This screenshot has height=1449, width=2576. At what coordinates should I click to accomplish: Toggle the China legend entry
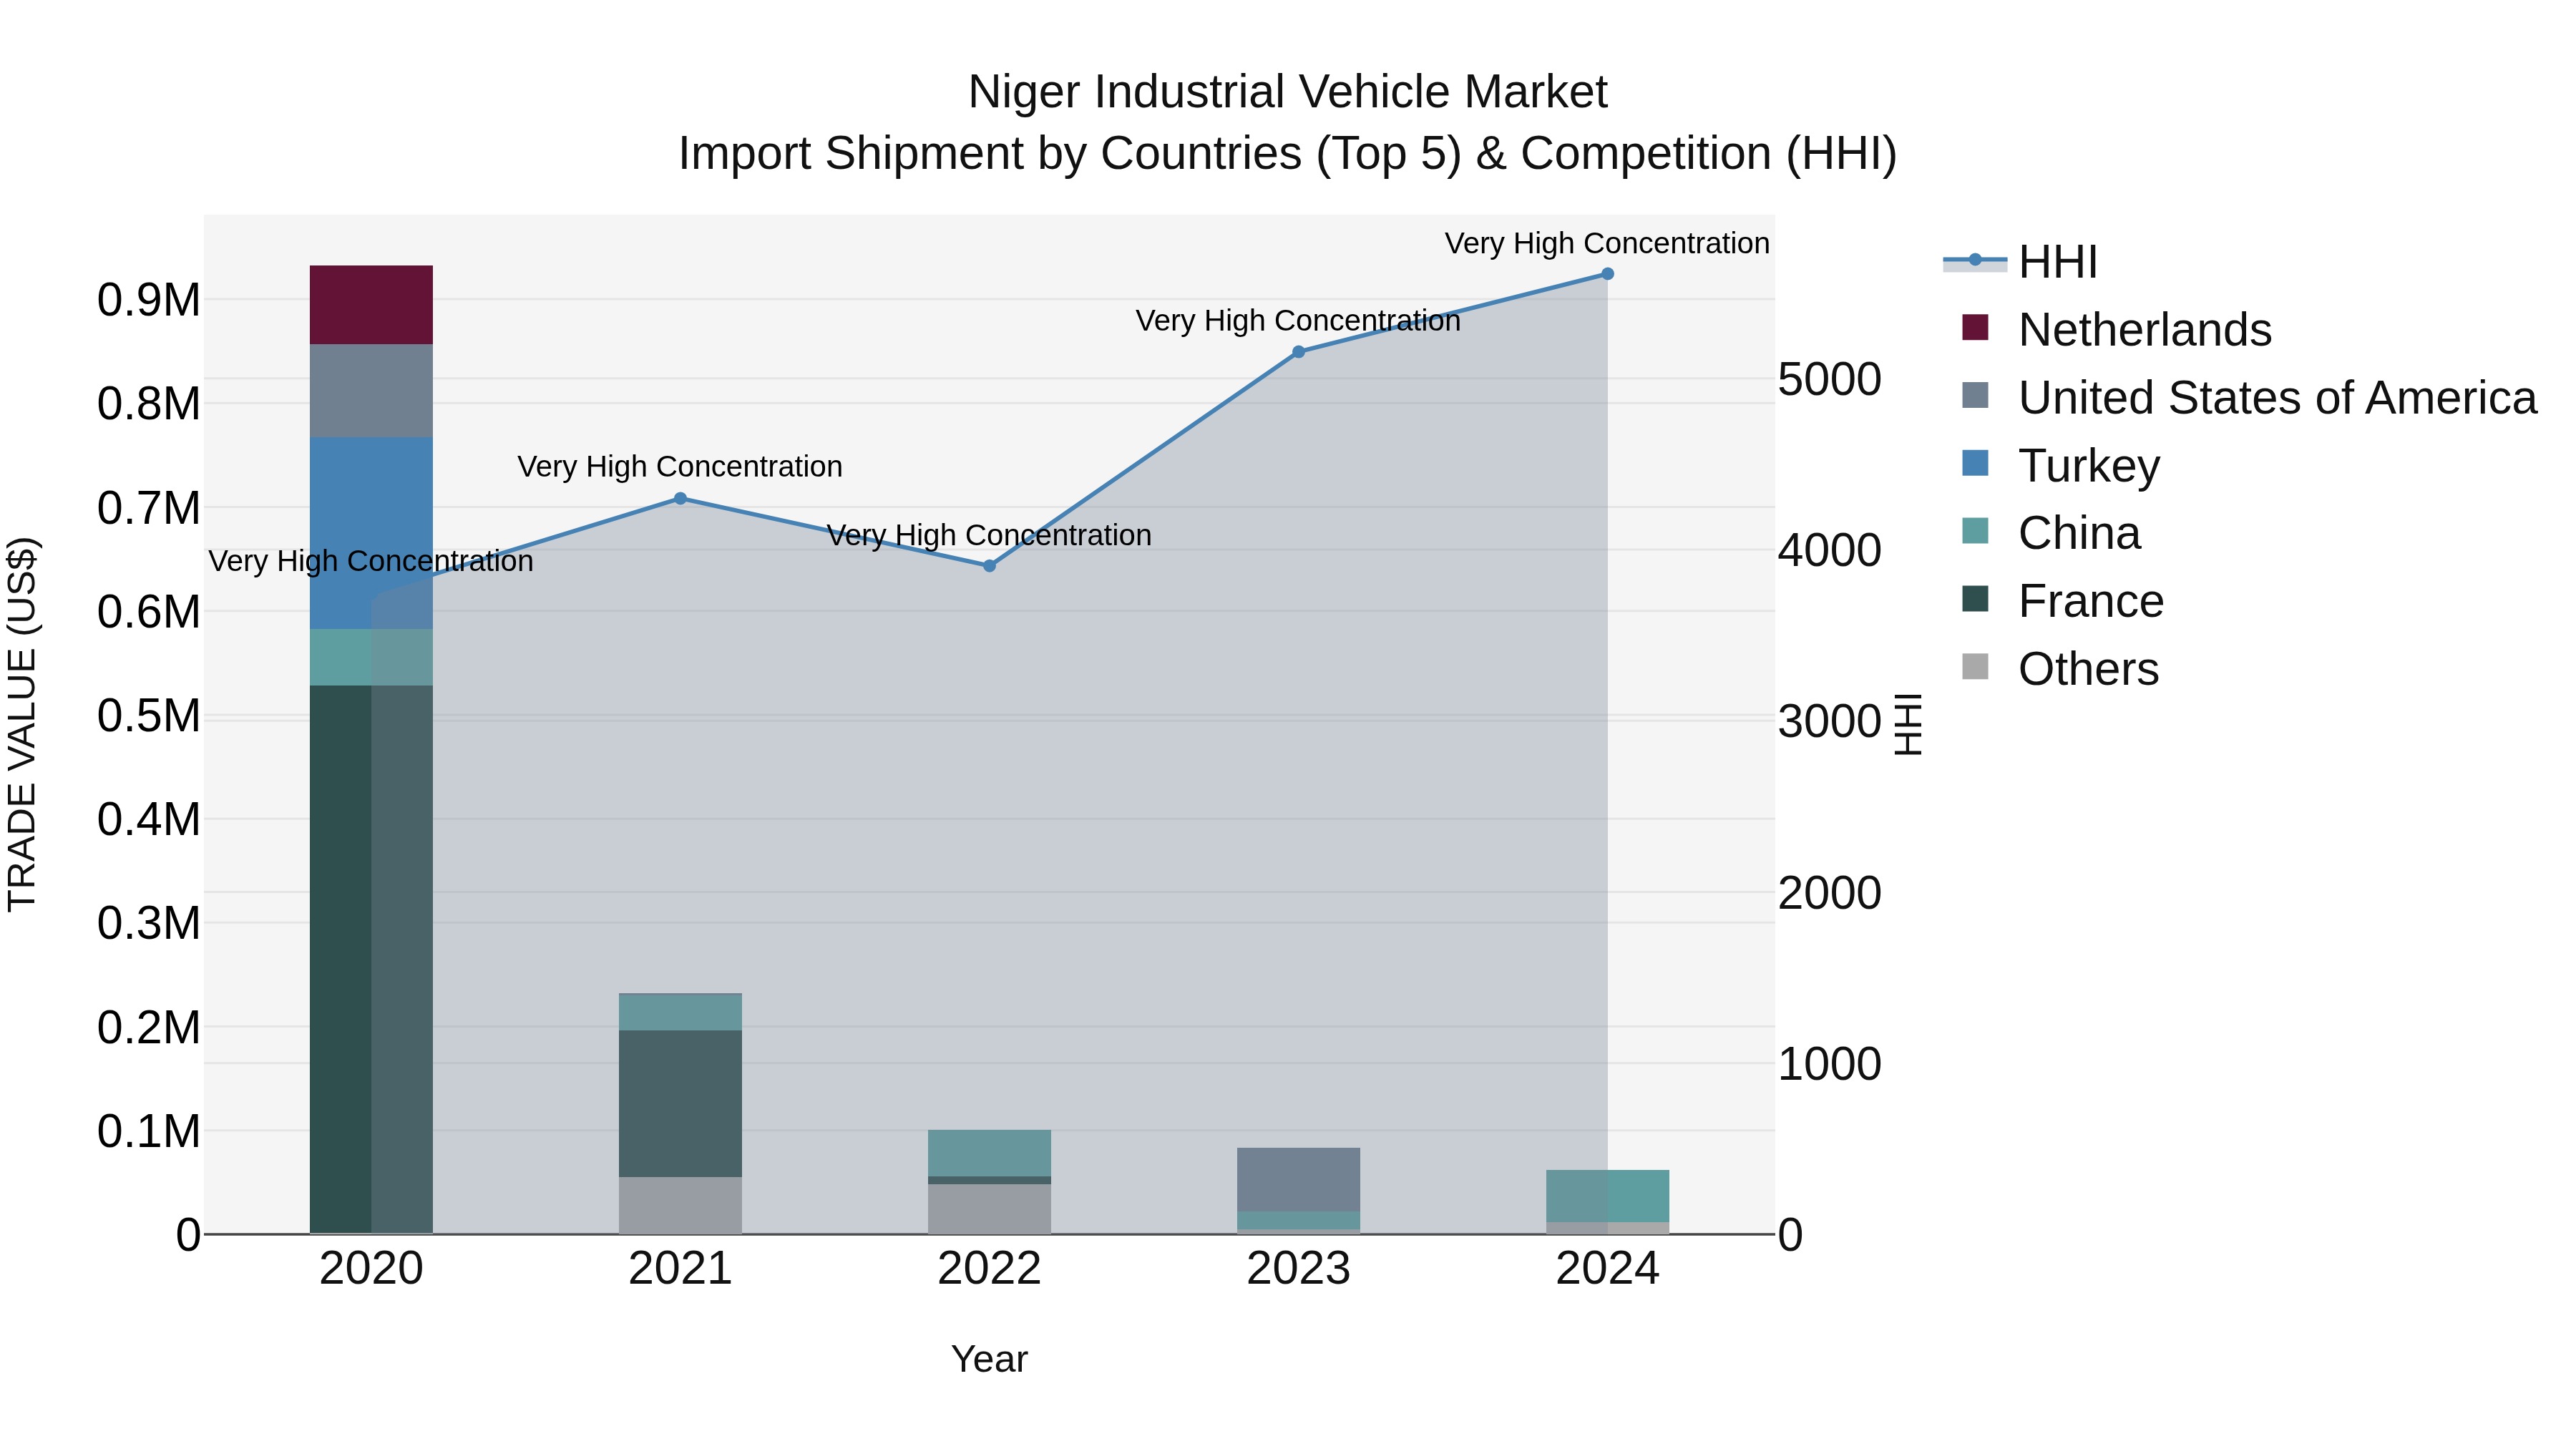pos(2051,533)
